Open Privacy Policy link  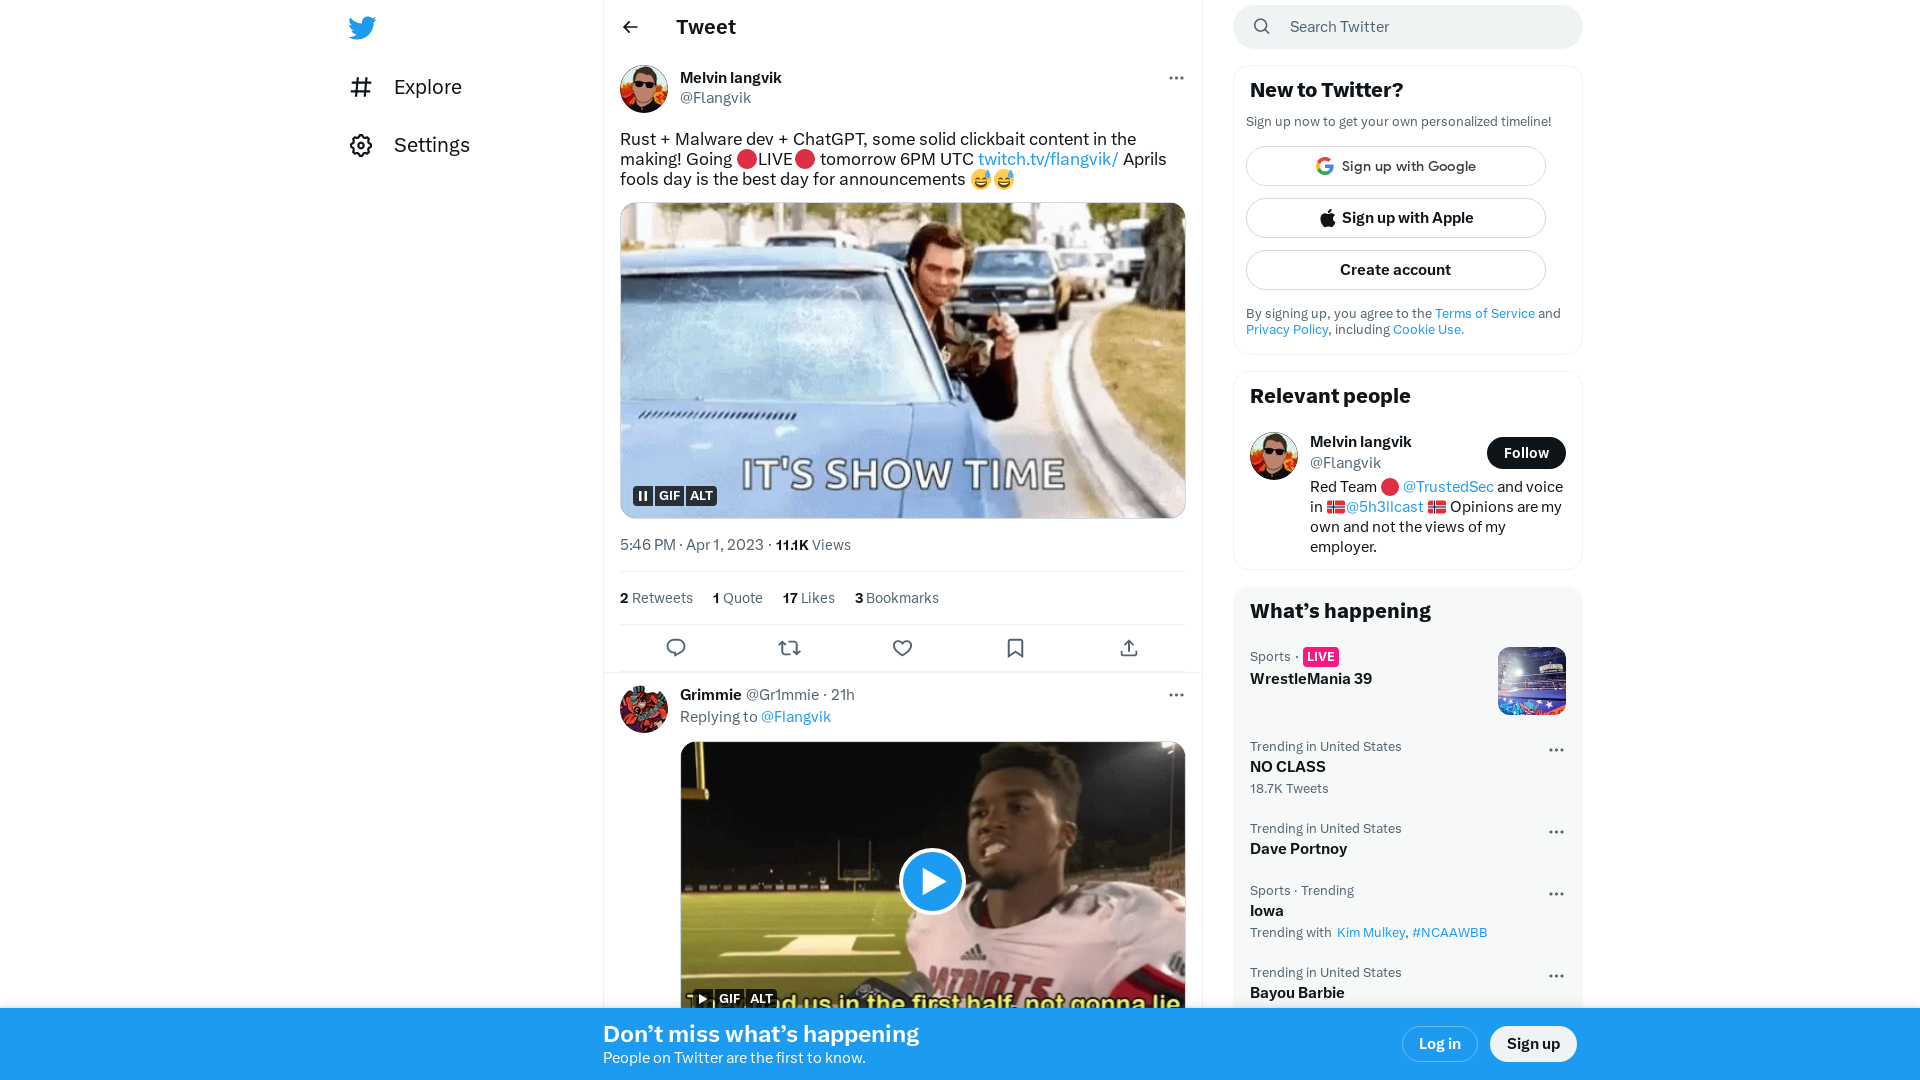(x=1286, y=330)
